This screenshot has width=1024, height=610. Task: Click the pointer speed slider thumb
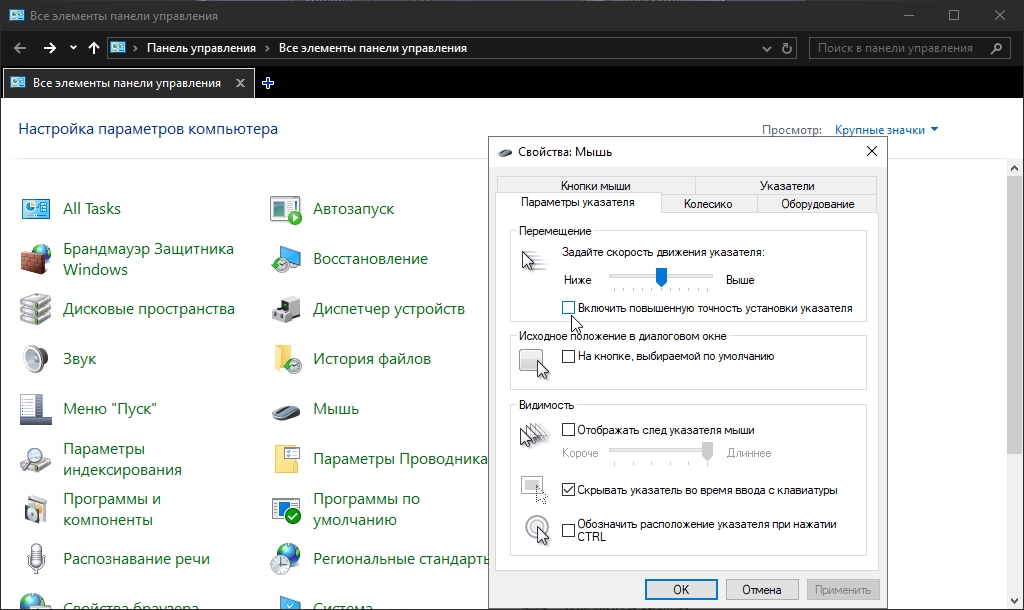(x=661, y=276)
